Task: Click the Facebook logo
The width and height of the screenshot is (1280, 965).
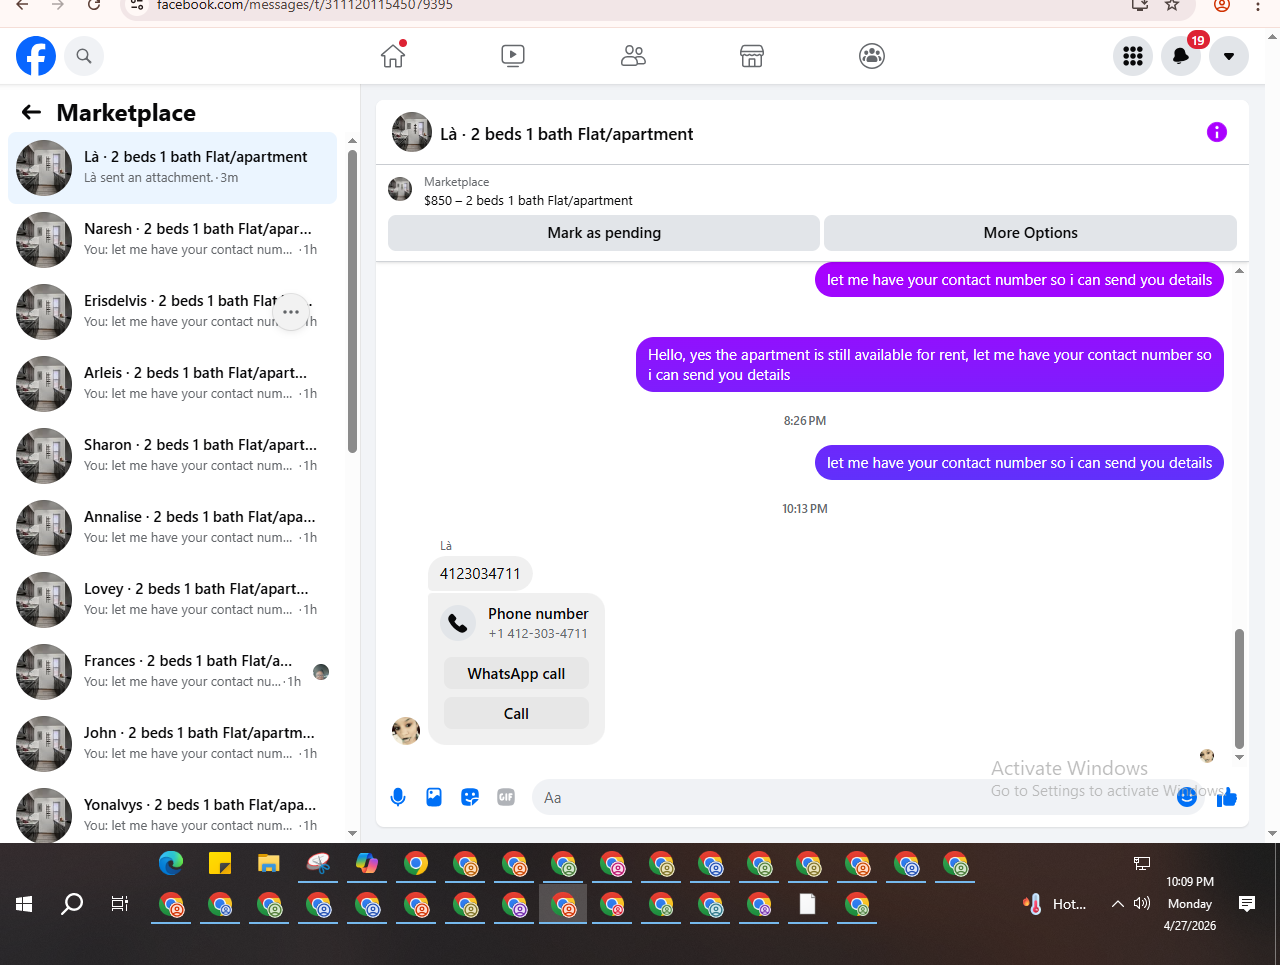Action: (36, 56)
